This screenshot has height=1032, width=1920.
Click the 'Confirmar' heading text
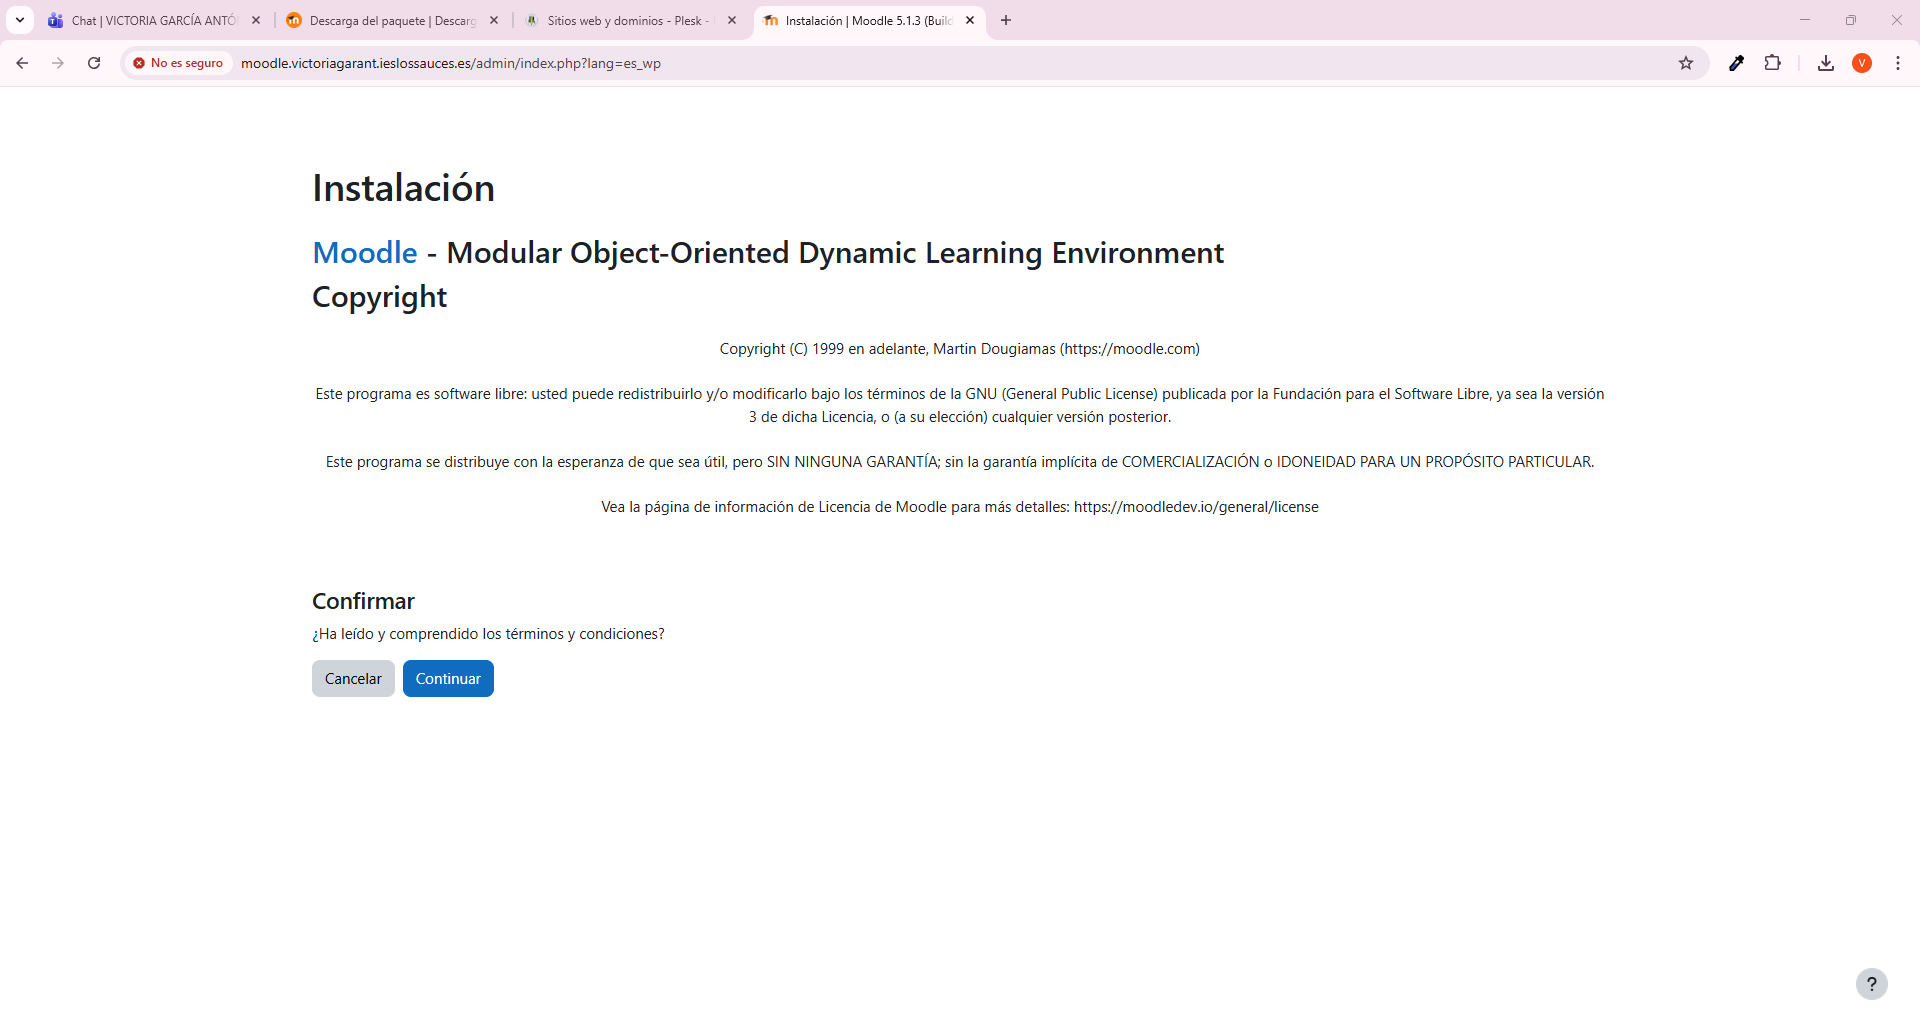pyautogui.click(x=363, y=601)
